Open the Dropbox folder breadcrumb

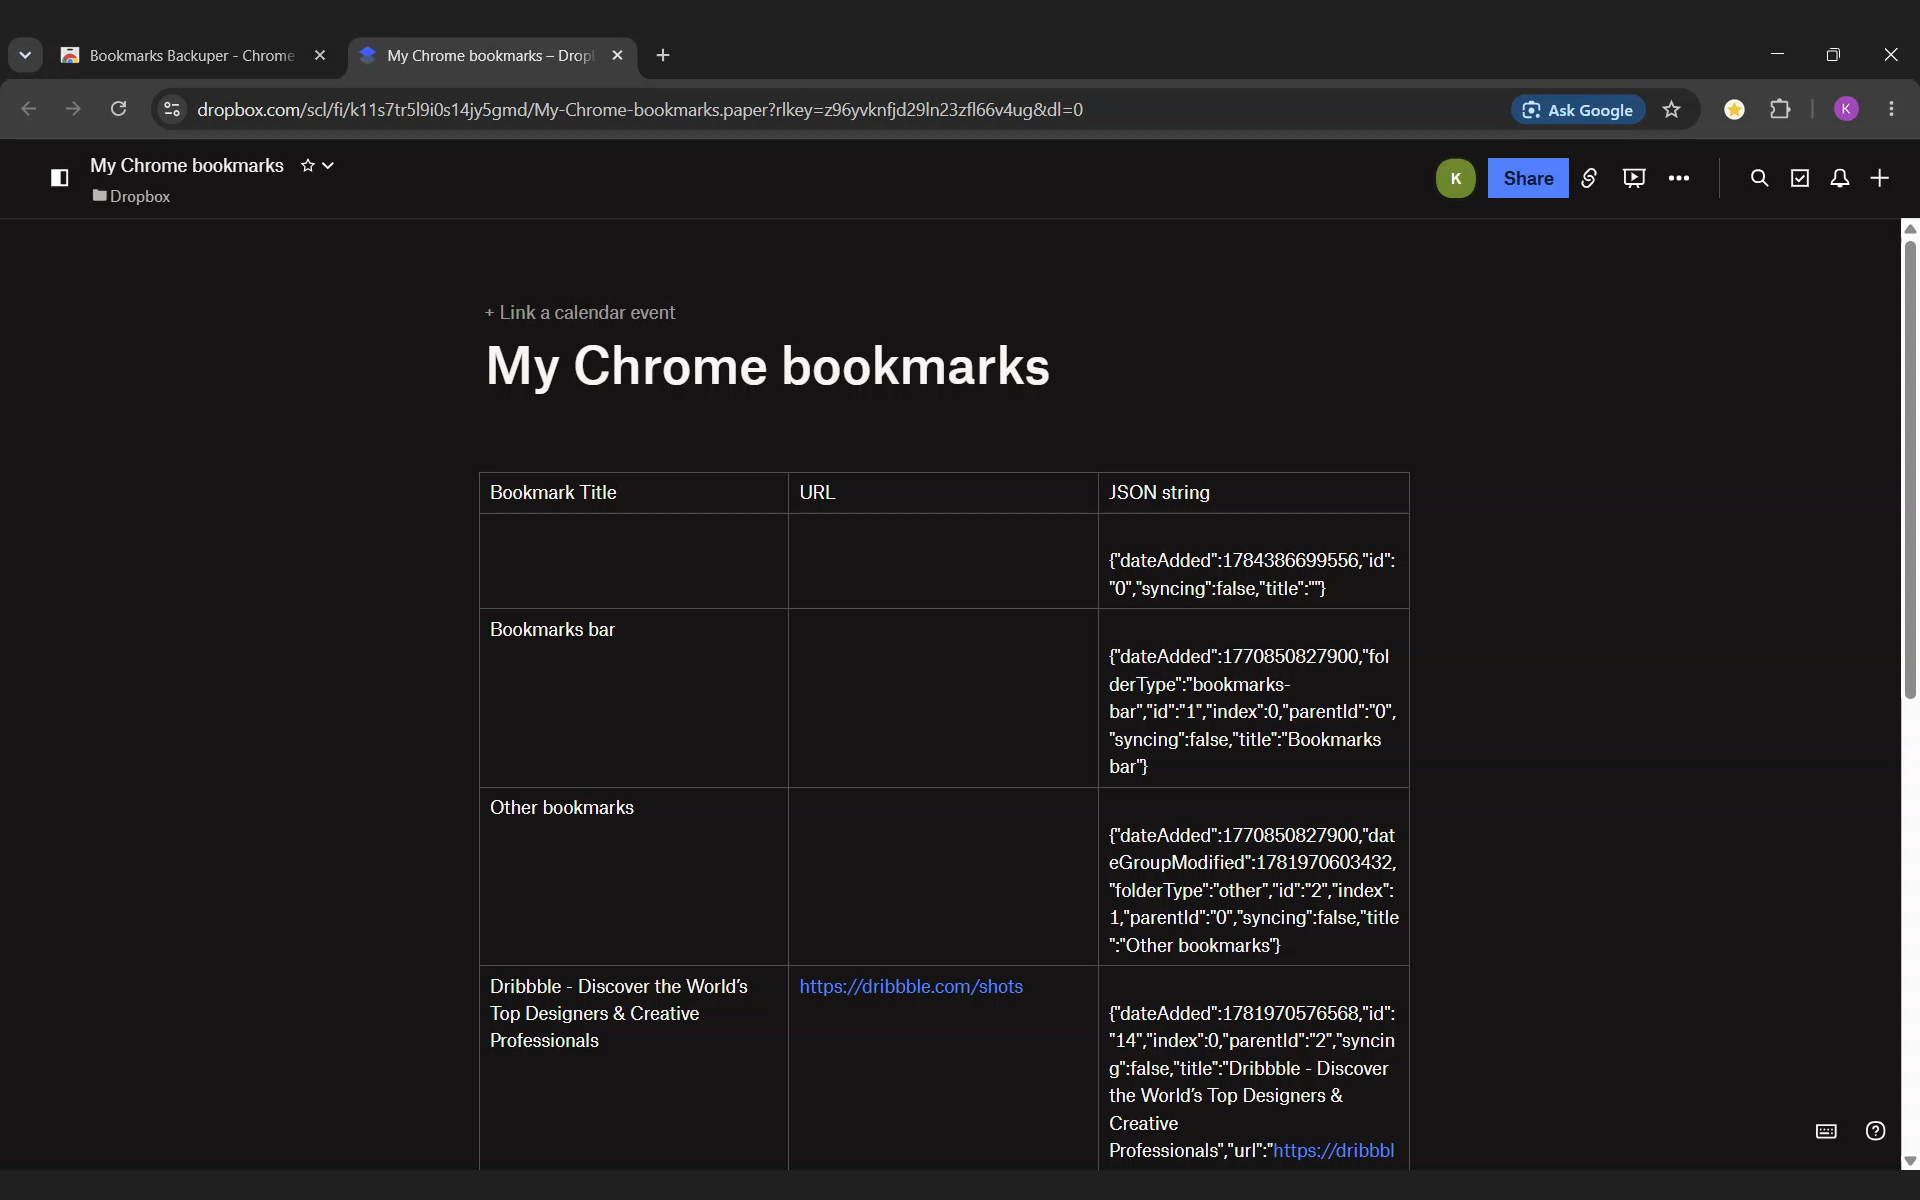pos(131,196)
